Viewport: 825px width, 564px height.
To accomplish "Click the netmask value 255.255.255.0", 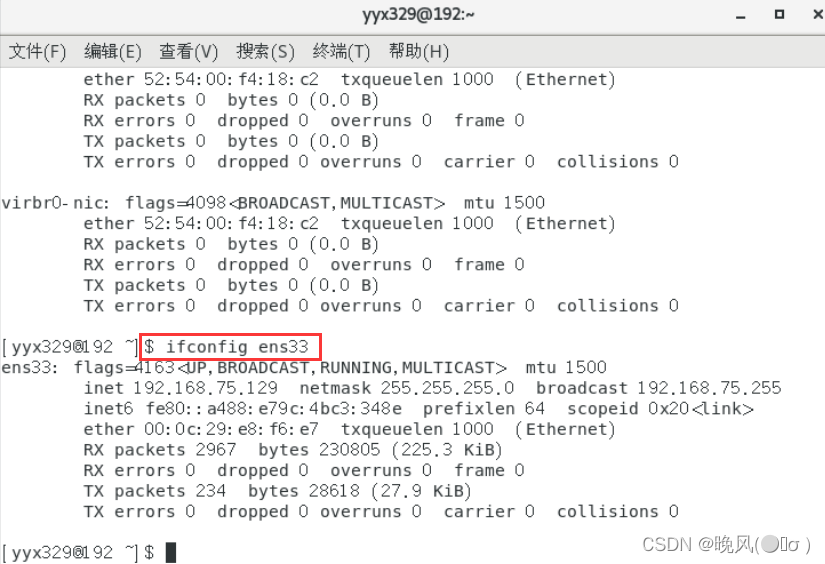I will 447,388.
